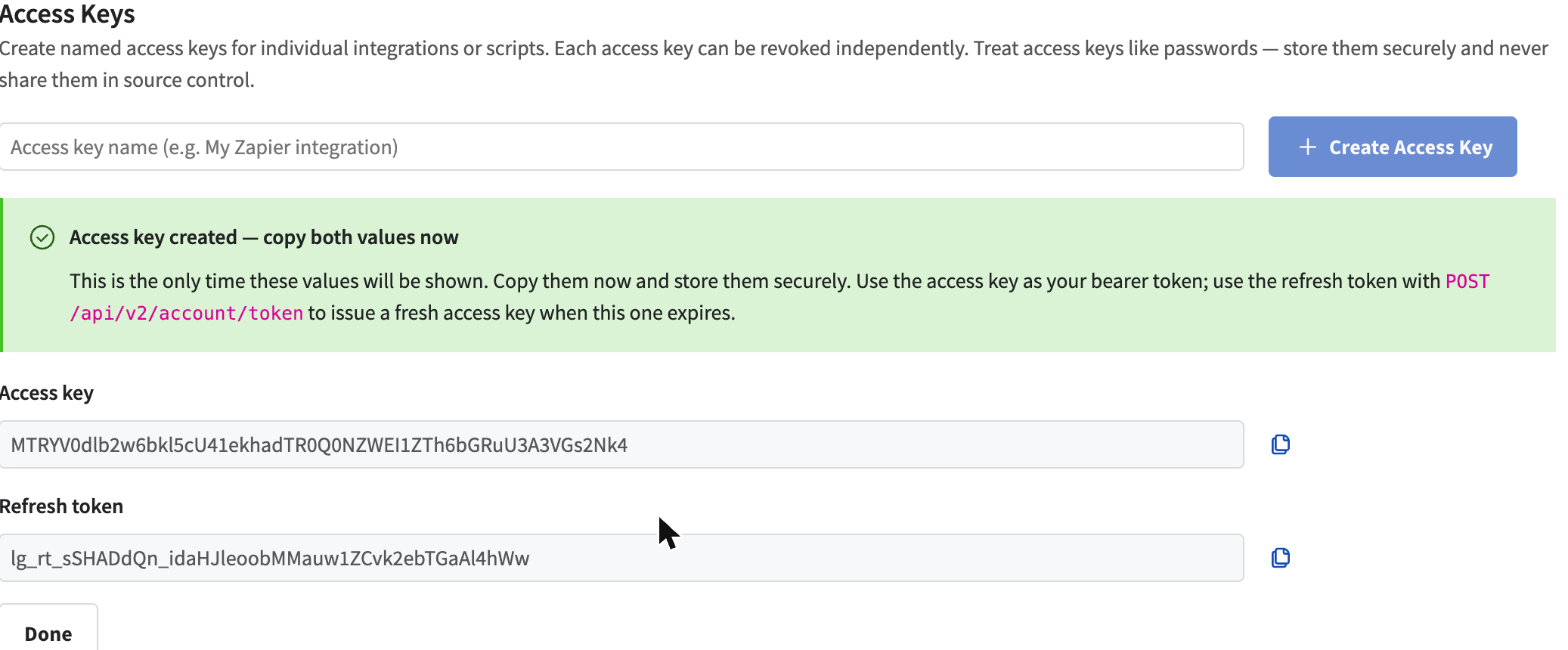Click the Access Keys section heading
1568x650 pixels.
click(x=67, y=15)
